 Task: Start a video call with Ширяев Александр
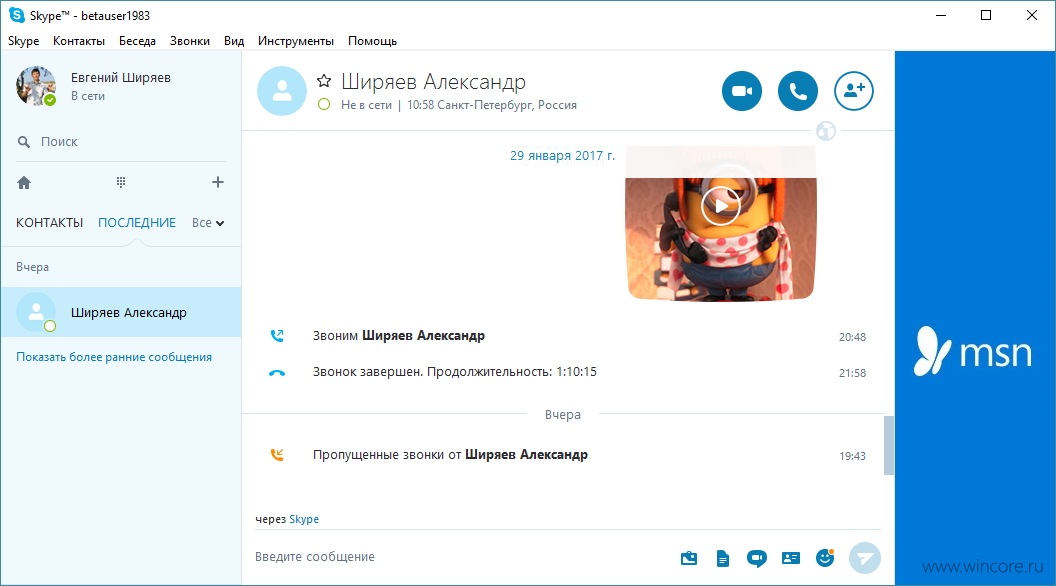741,90
